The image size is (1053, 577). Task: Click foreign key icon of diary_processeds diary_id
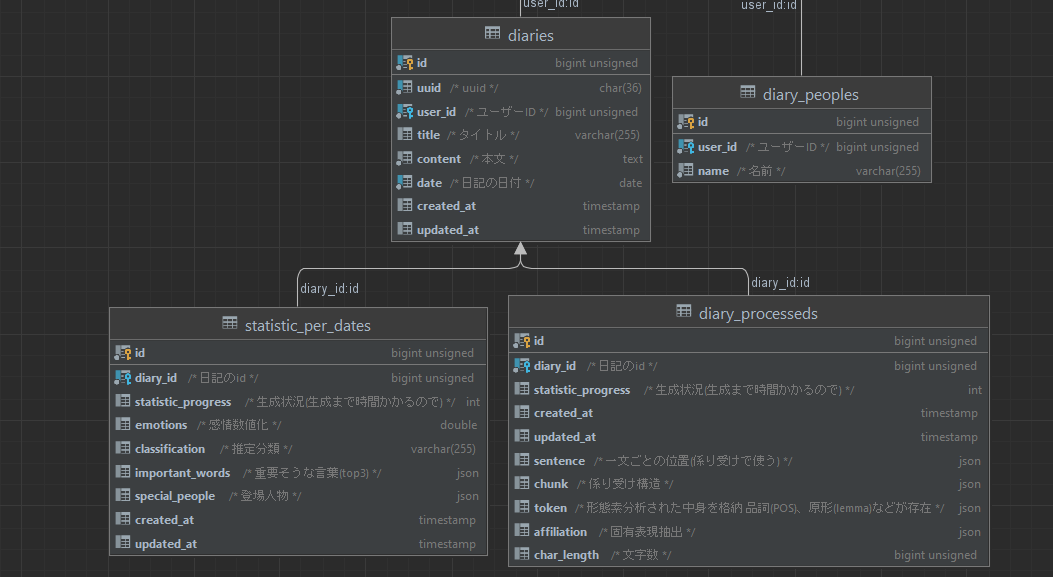(x=521, y=365)
